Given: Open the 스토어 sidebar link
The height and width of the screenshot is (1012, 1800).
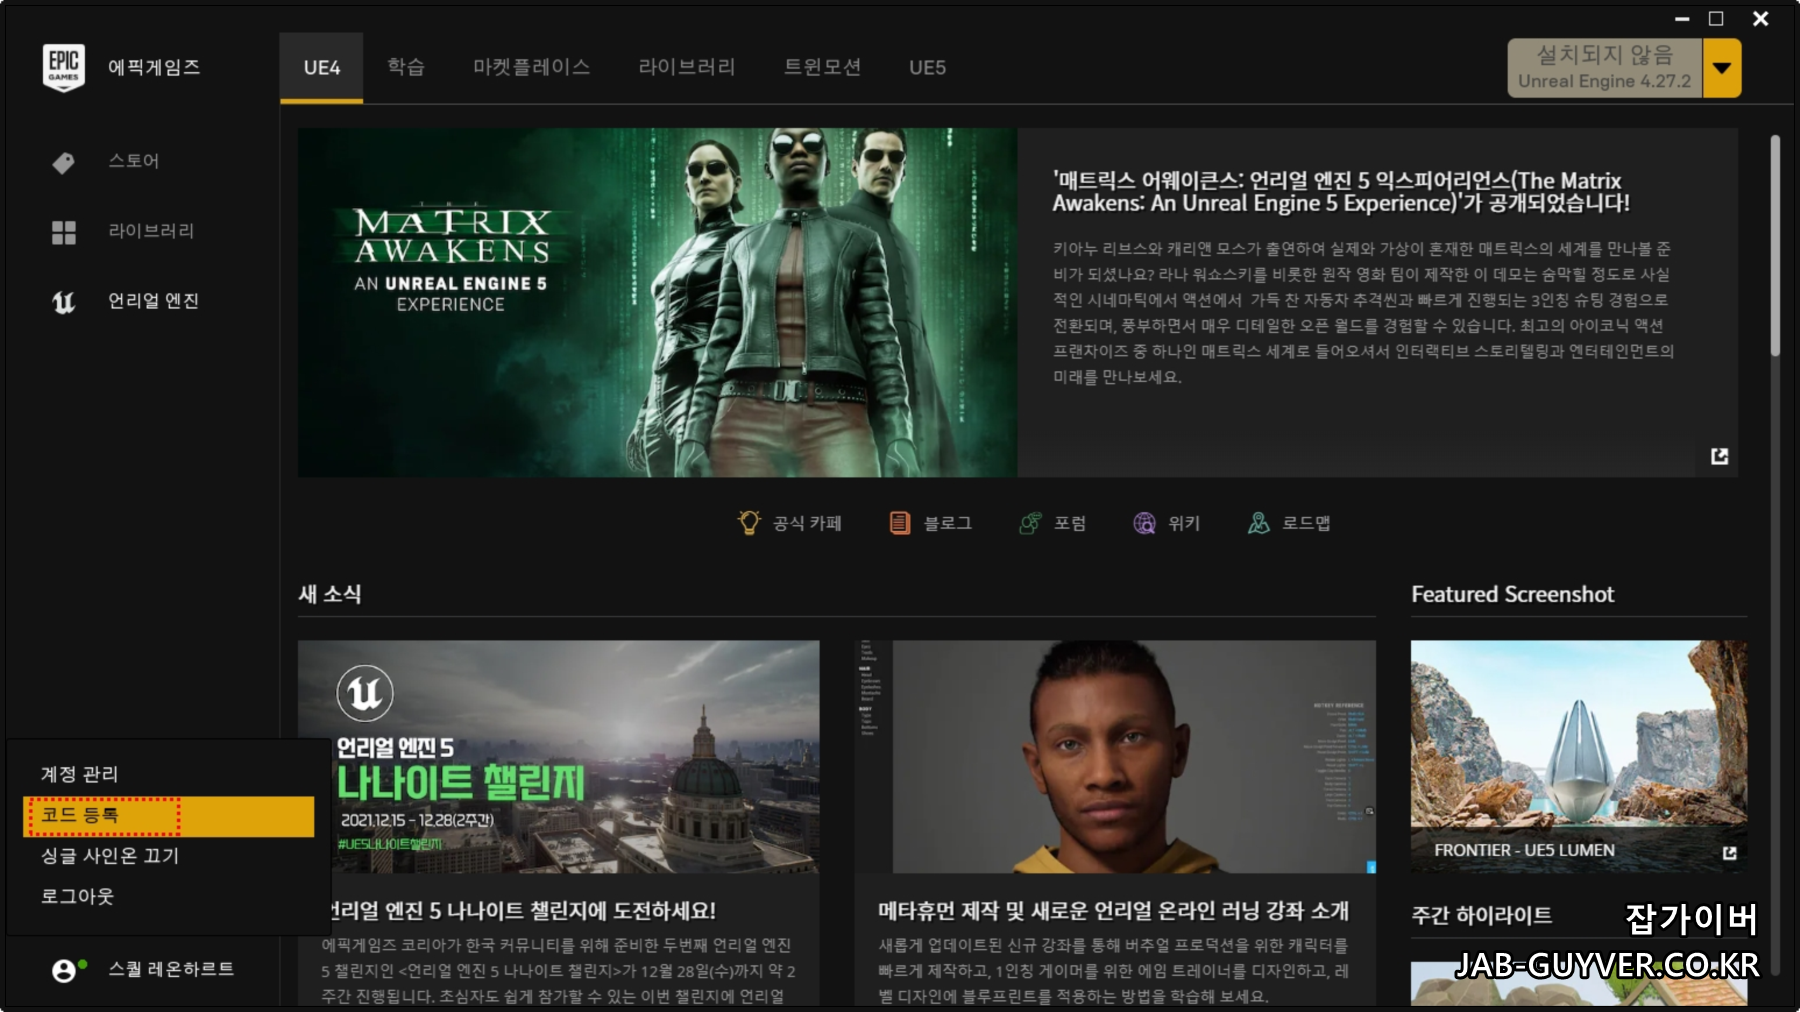Looking at the screenshot, I should point(134,162).
